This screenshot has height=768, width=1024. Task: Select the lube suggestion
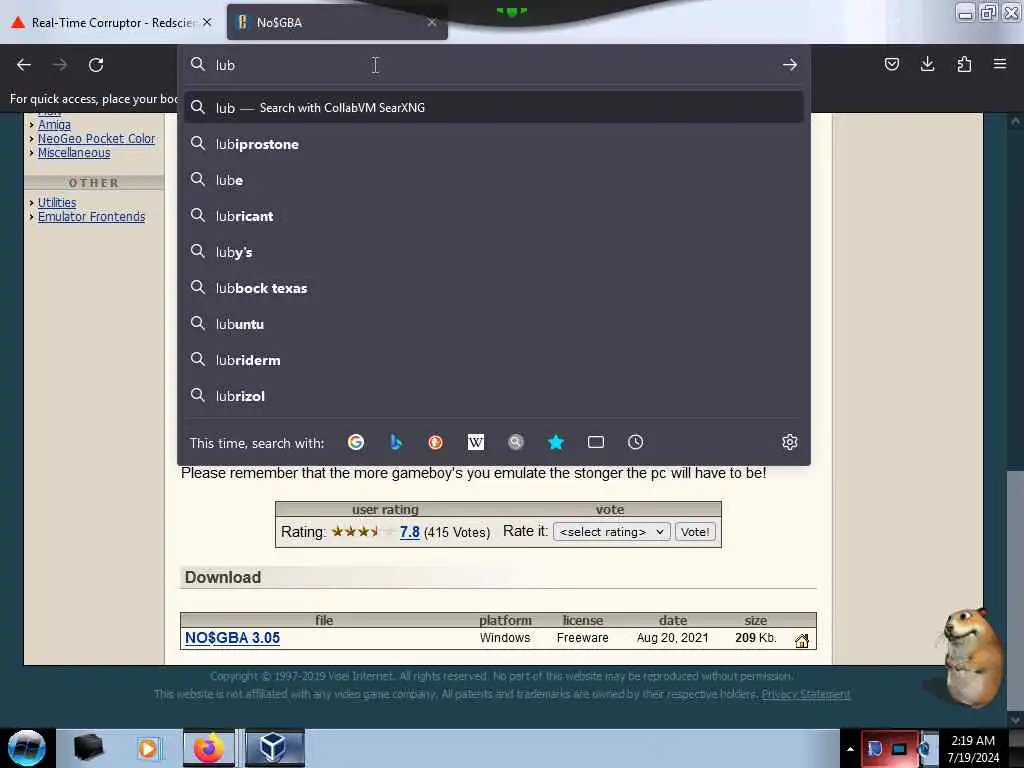click(x=493, y=180)
